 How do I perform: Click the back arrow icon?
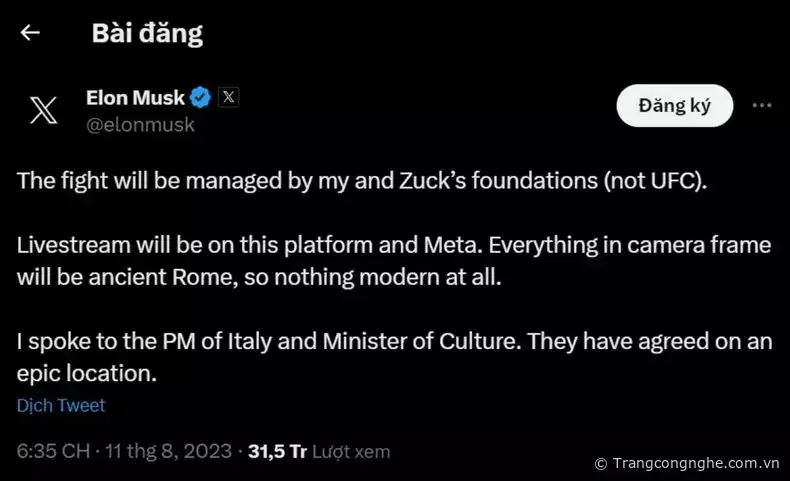30,33
